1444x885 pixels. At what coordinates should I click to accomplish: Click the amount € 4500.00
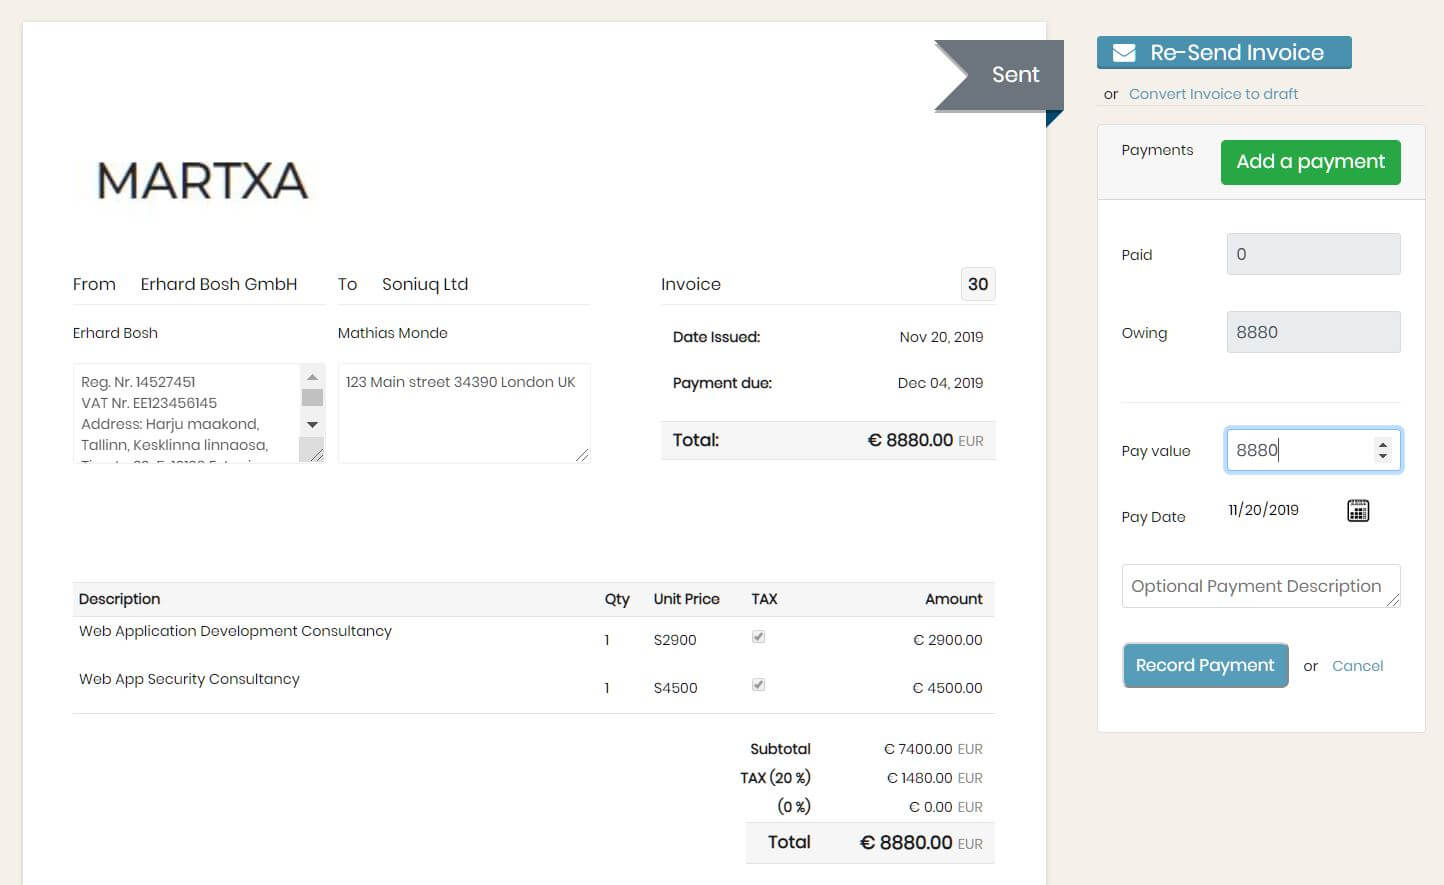pyautogui.click(x=948, y=688)
